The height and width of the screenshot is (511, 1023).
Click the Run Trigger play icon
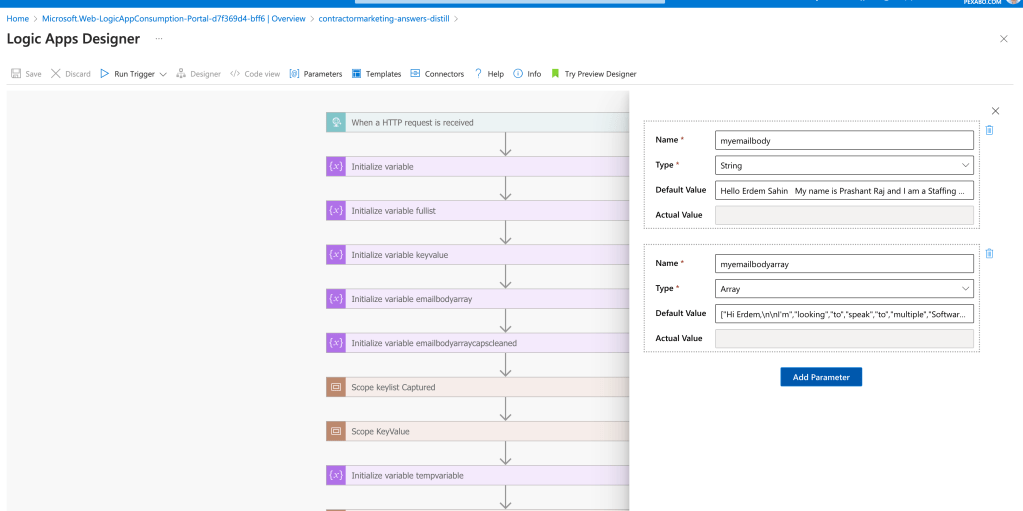[x=104, y=74]
